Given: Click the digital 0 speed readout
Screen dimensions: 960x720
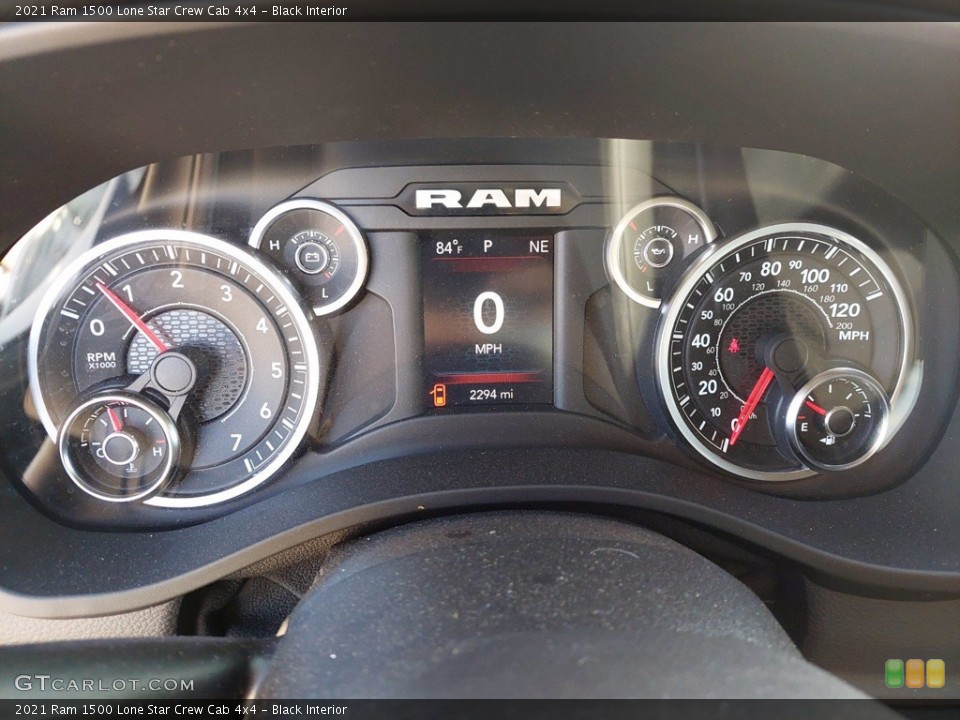Looking at the screenshot, I should click(x=489, y=313).
